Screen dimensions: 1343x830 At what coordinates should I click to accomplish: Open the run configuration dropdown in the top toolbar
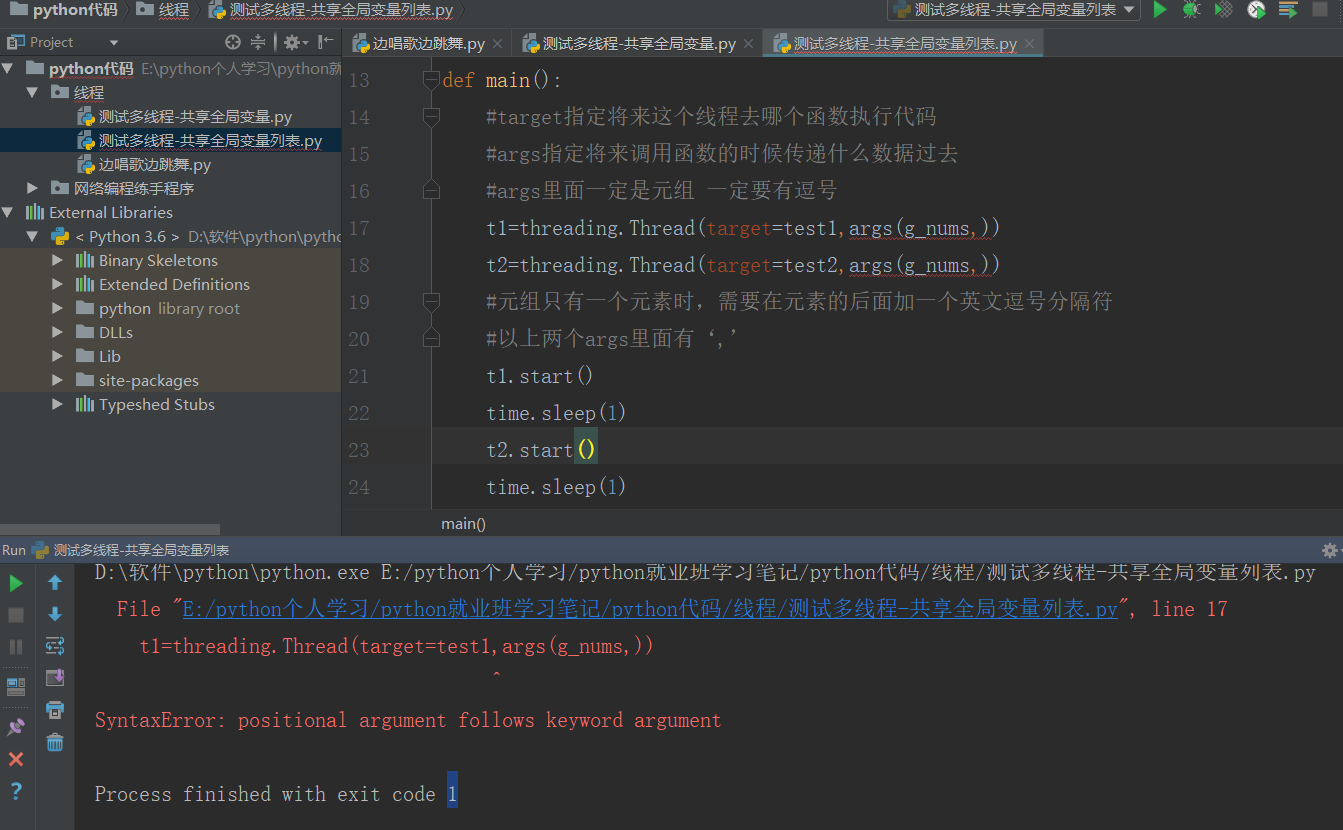1014,10
